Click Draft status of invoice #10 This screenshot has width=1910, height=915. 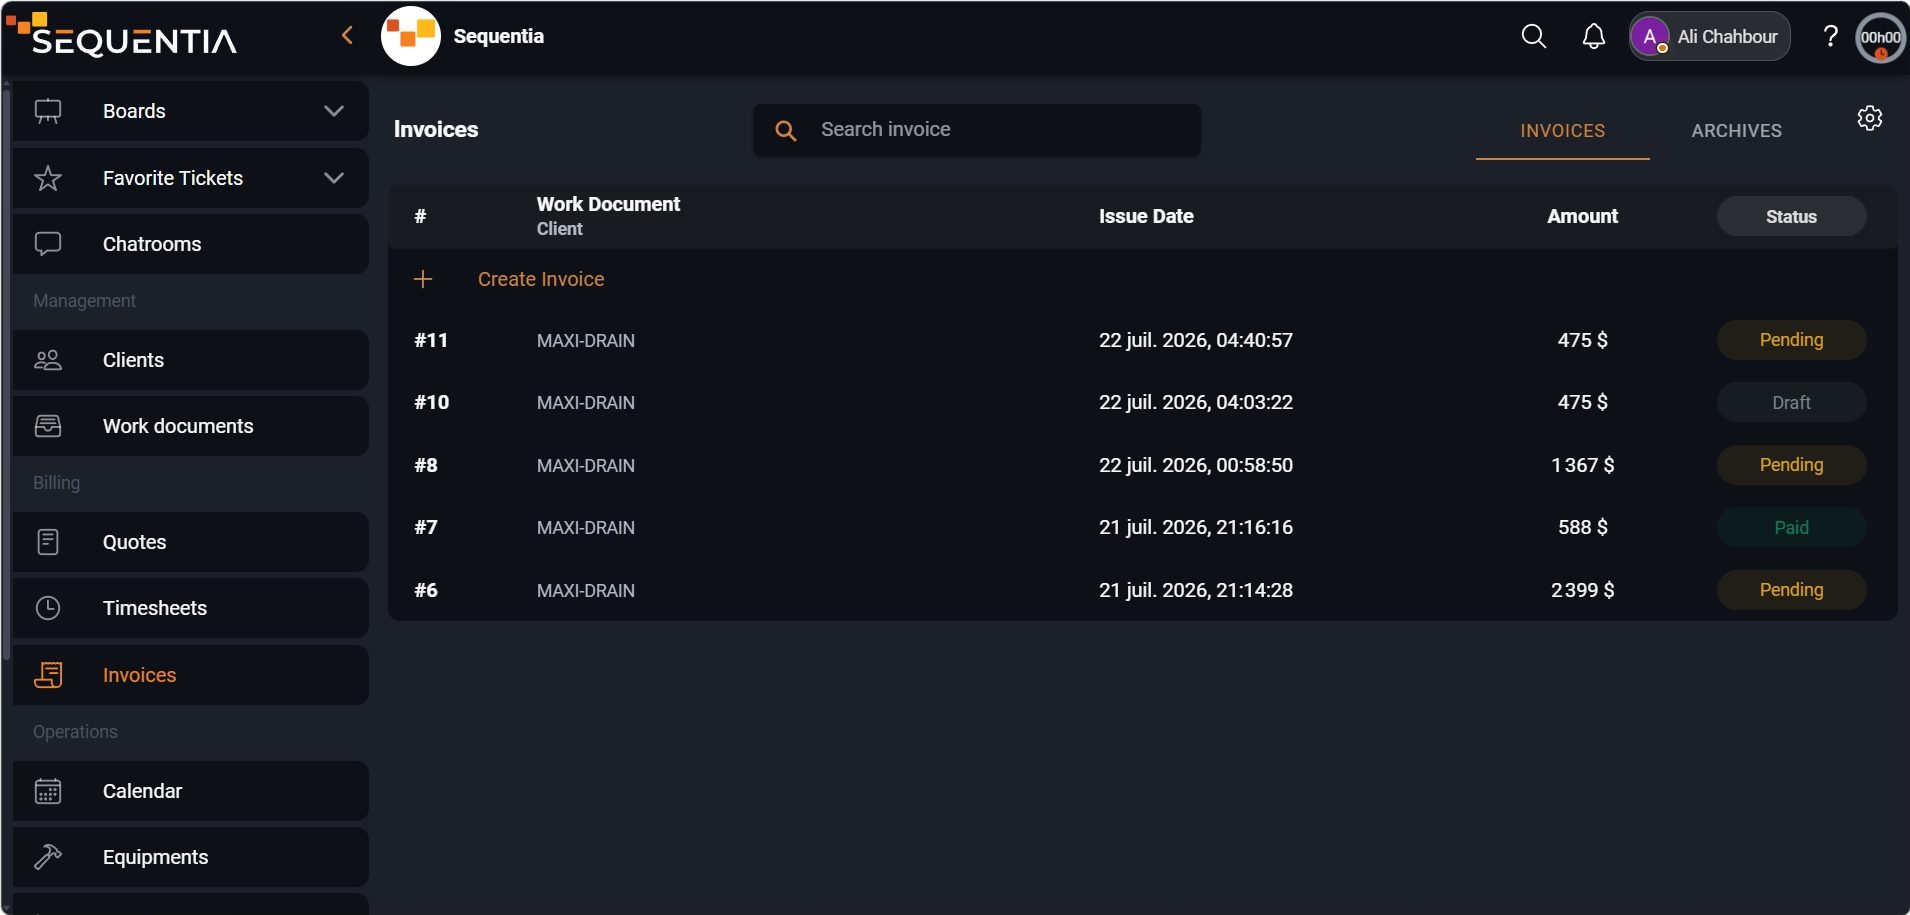[x=1791, y=402]
